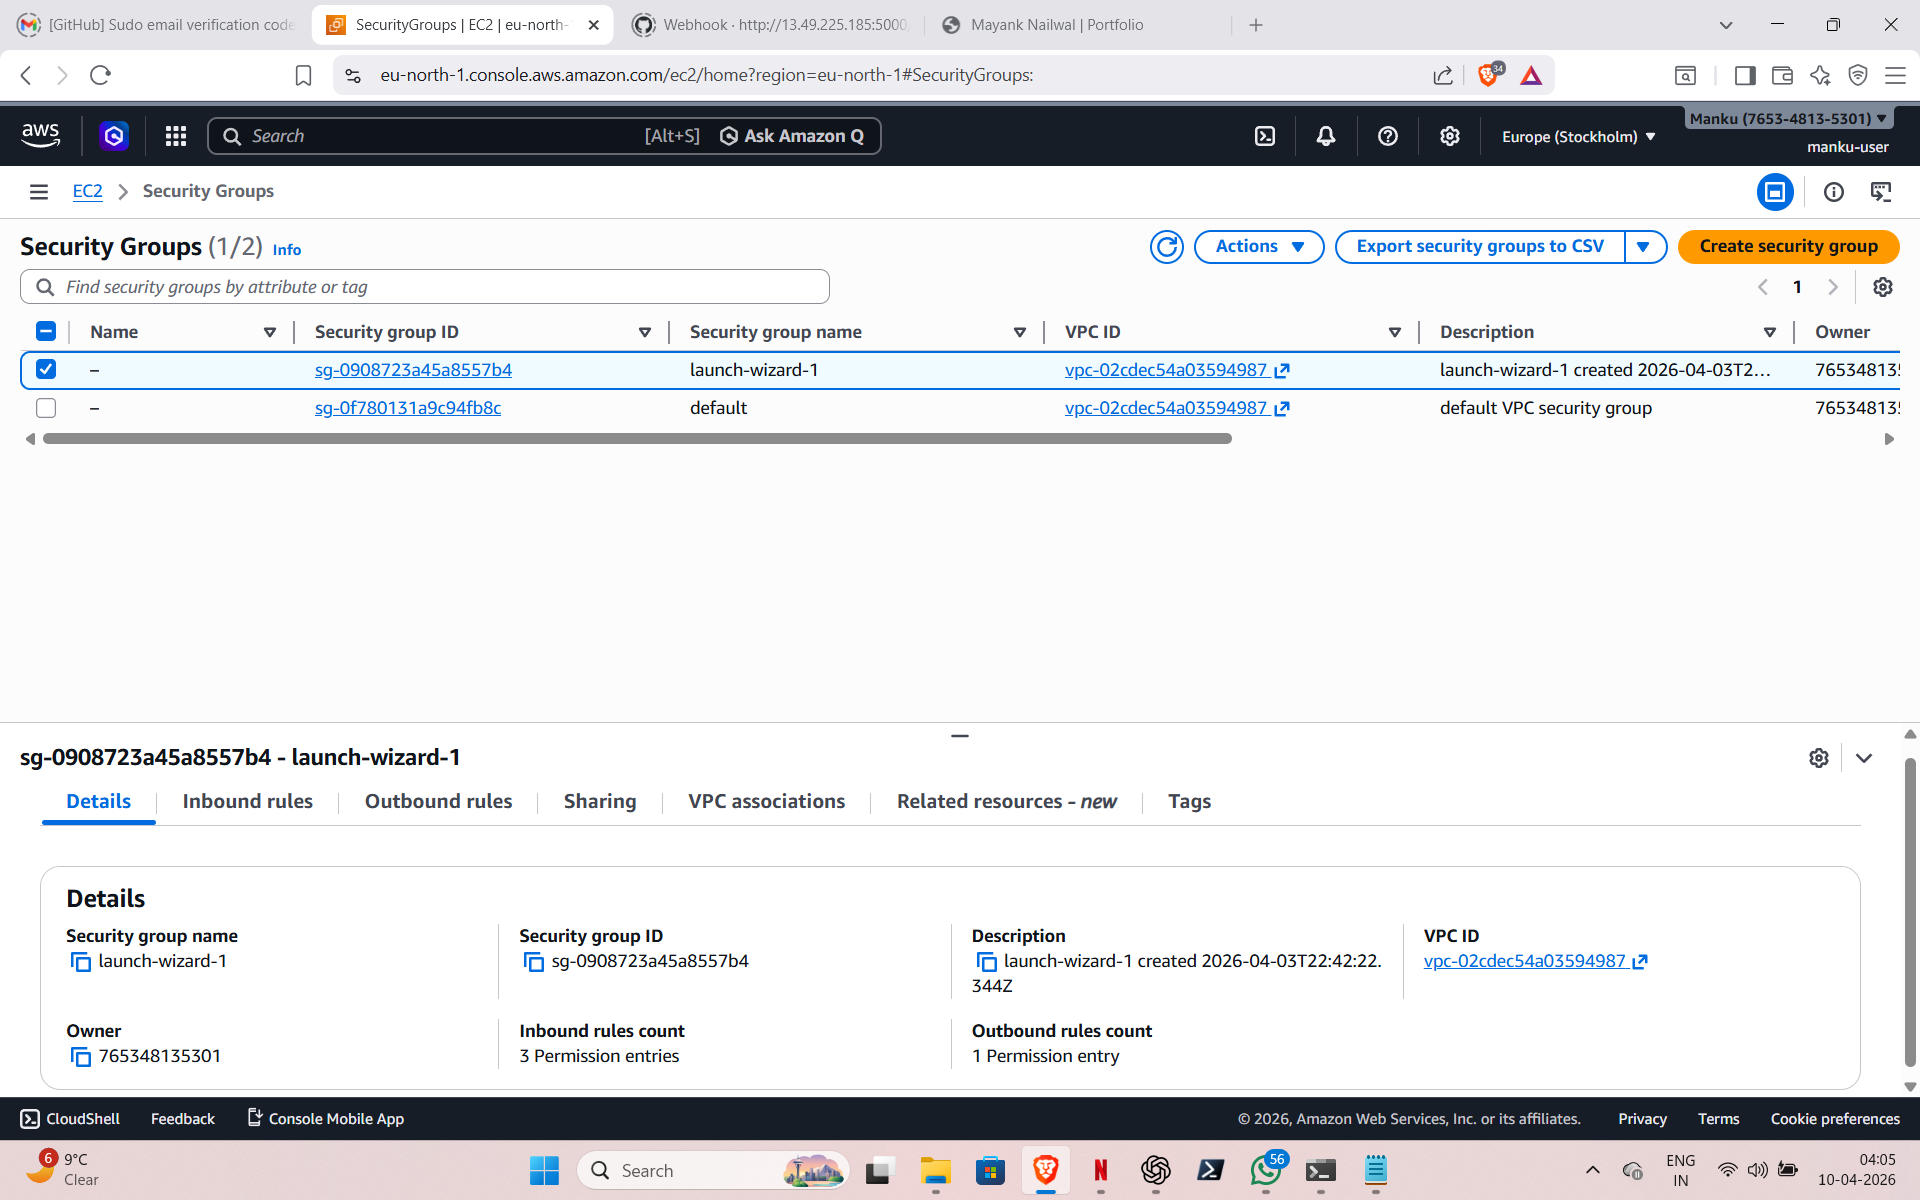Switch to the Outbound rules tab
Screen dimensions: 1920x1200
(438, 801)
